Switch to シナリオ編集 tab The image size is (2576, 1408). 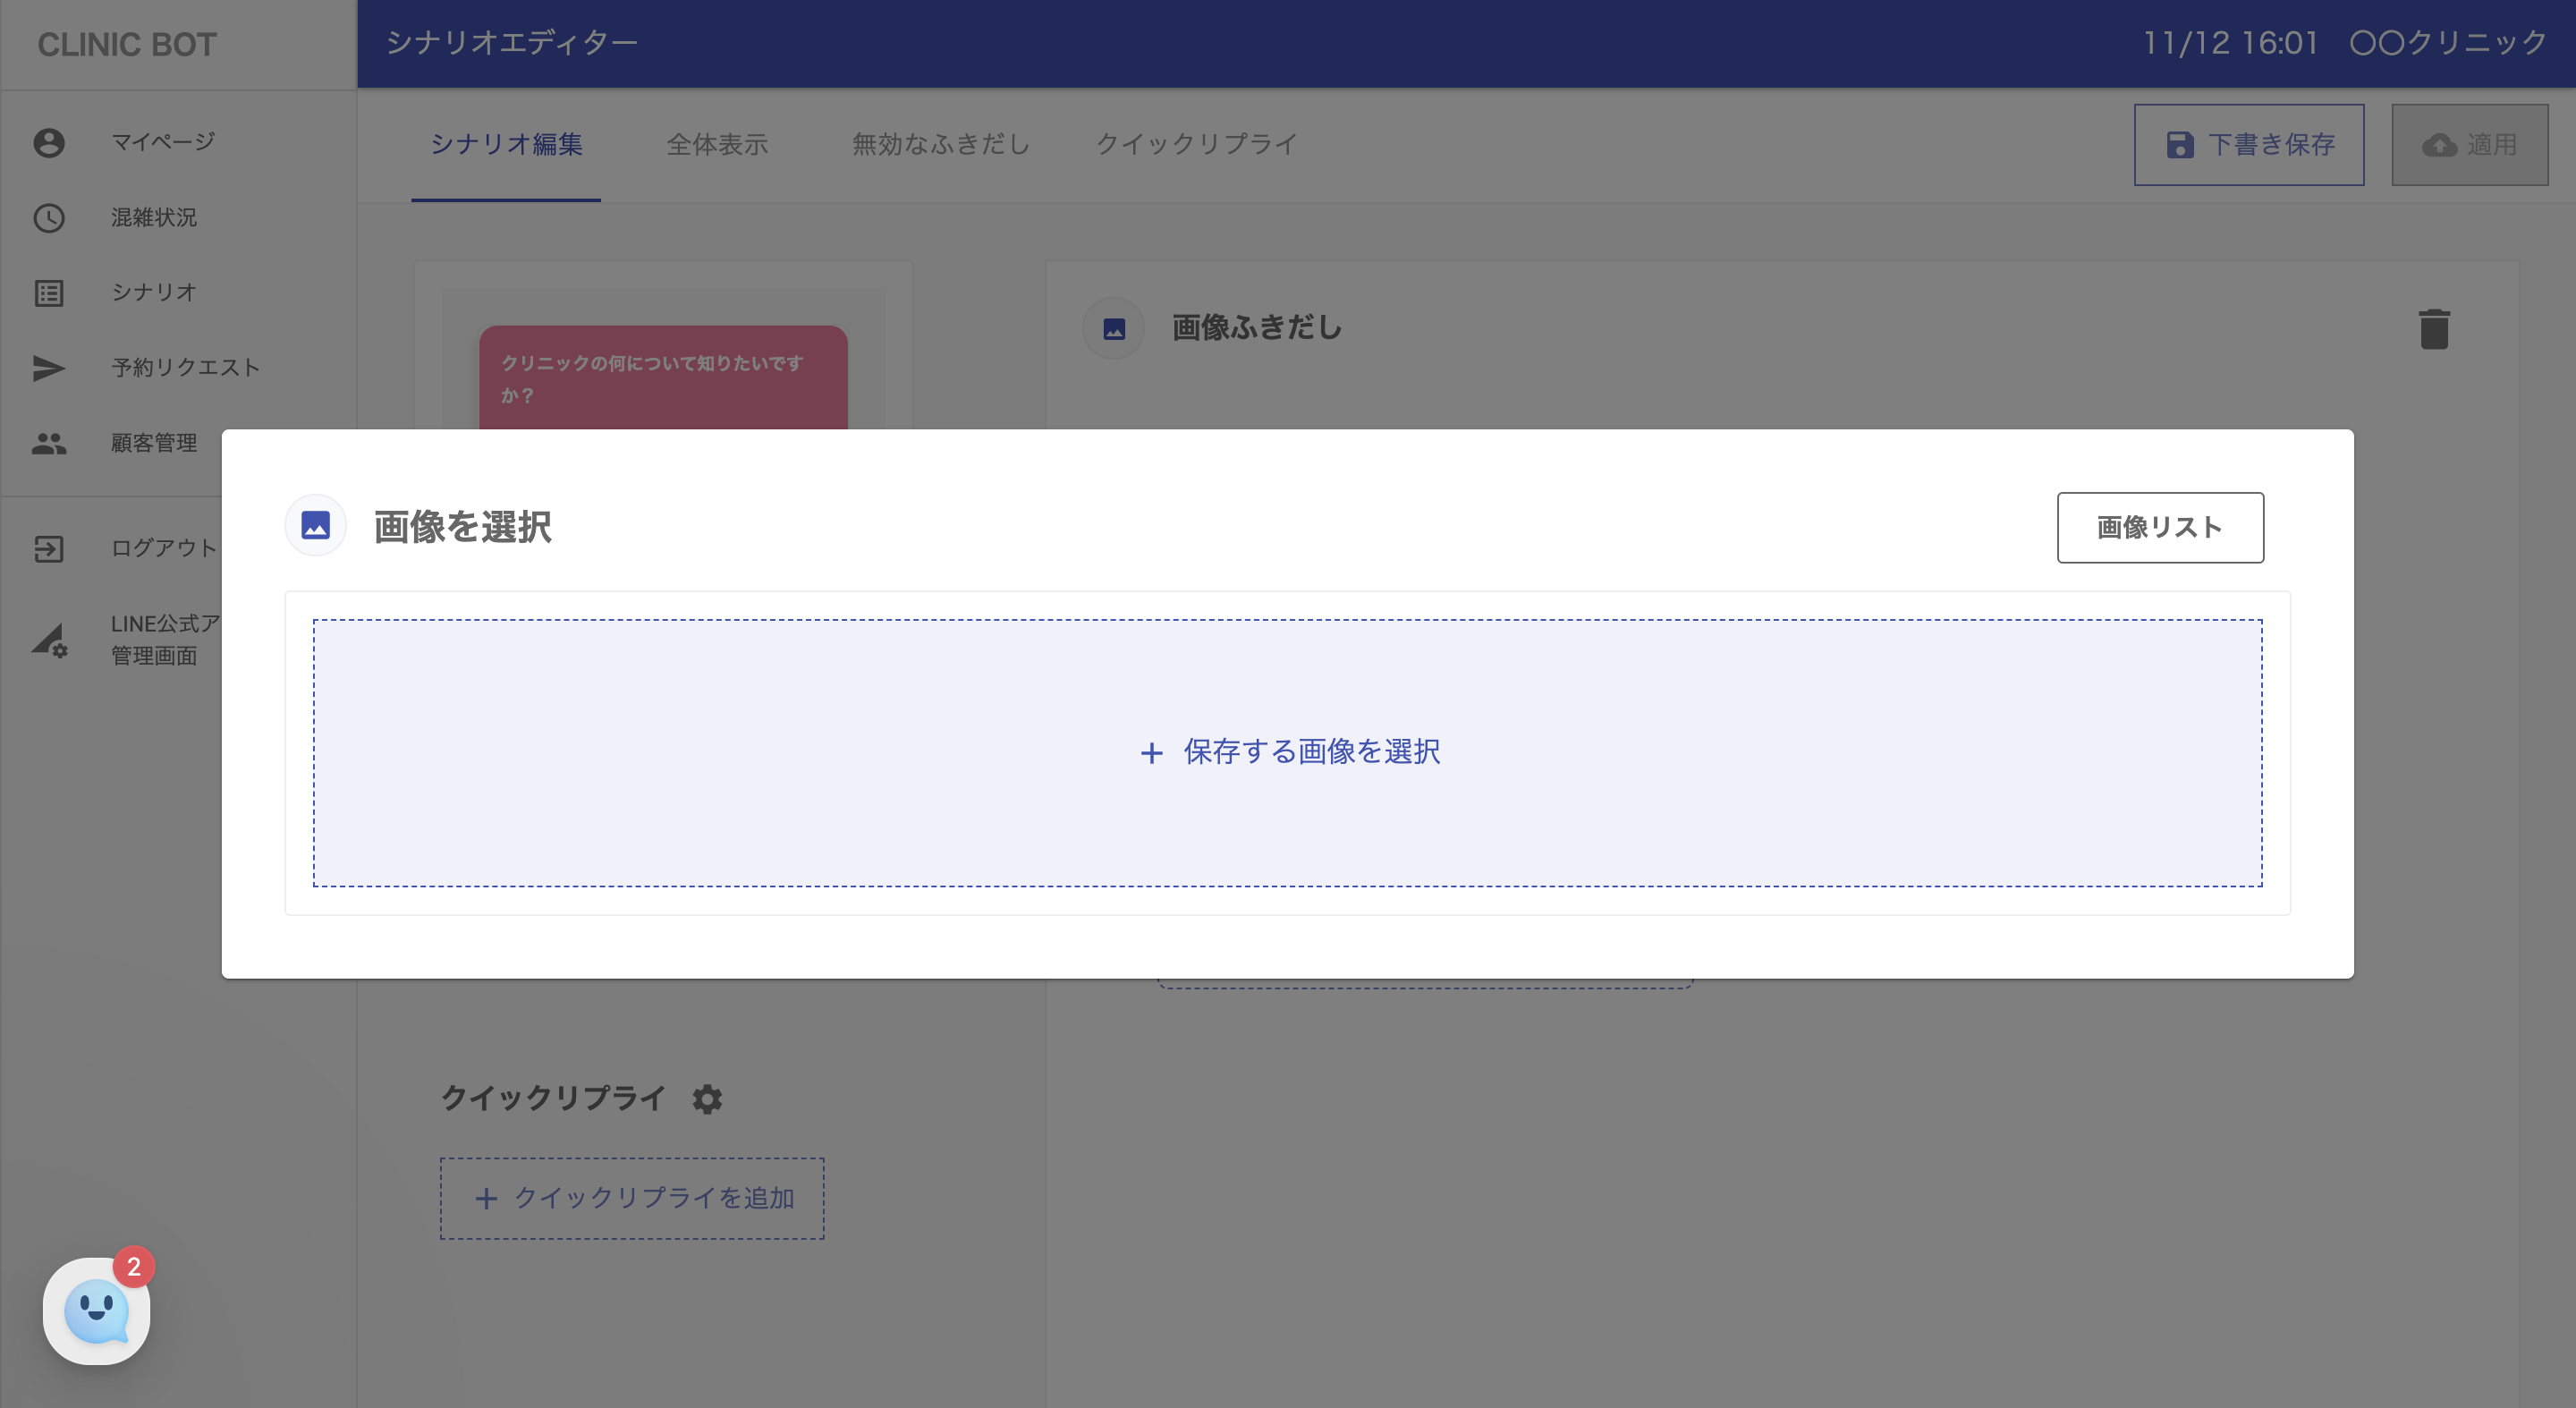[506, 145]
